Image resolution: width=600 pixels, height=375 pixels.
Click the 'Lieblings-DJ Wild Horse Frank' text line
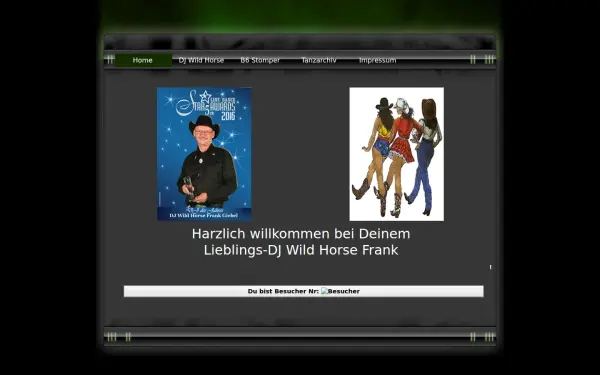coord(301,250)
